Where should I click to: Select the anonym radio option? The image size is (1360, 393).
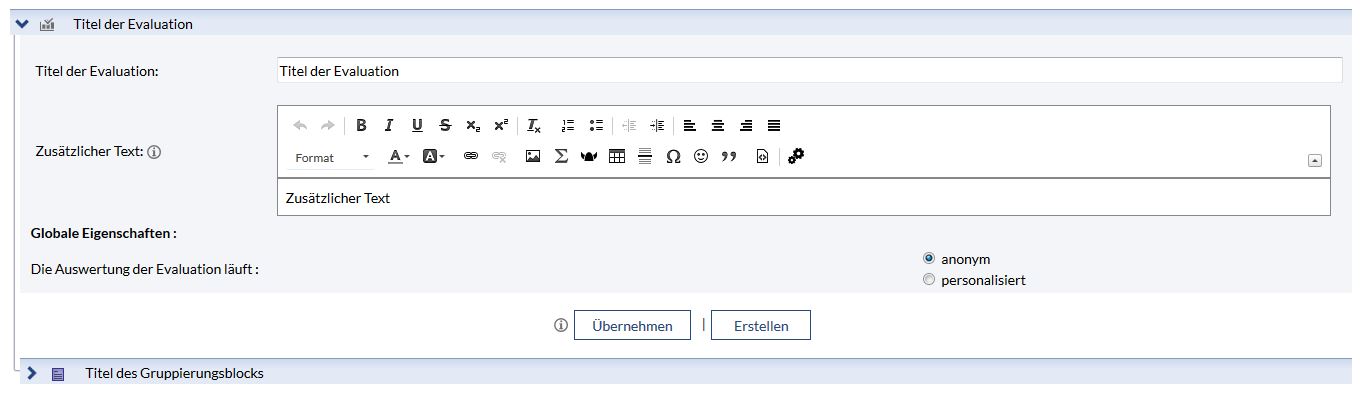point(929,258)
